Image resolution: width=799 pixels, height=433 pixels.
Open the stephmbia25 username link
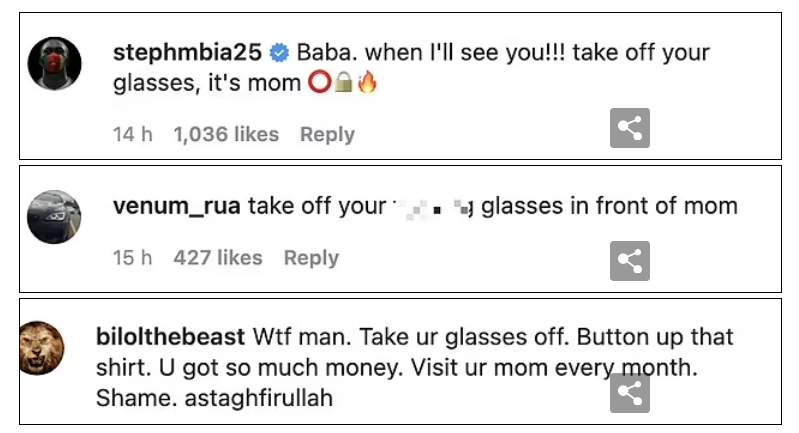coord(190,53)
